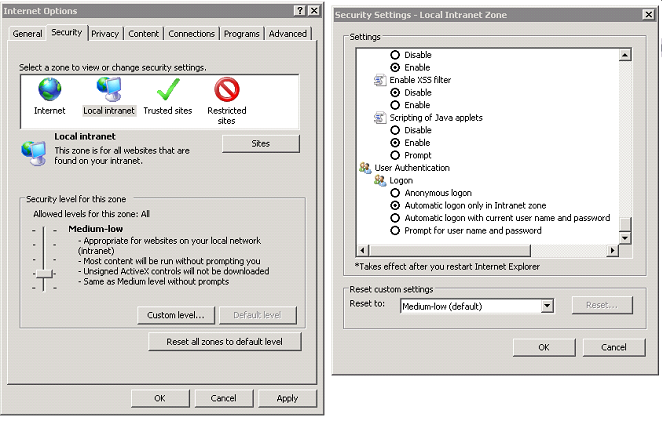
Task: Switch to the Content tab
Action: click(144, 34)
